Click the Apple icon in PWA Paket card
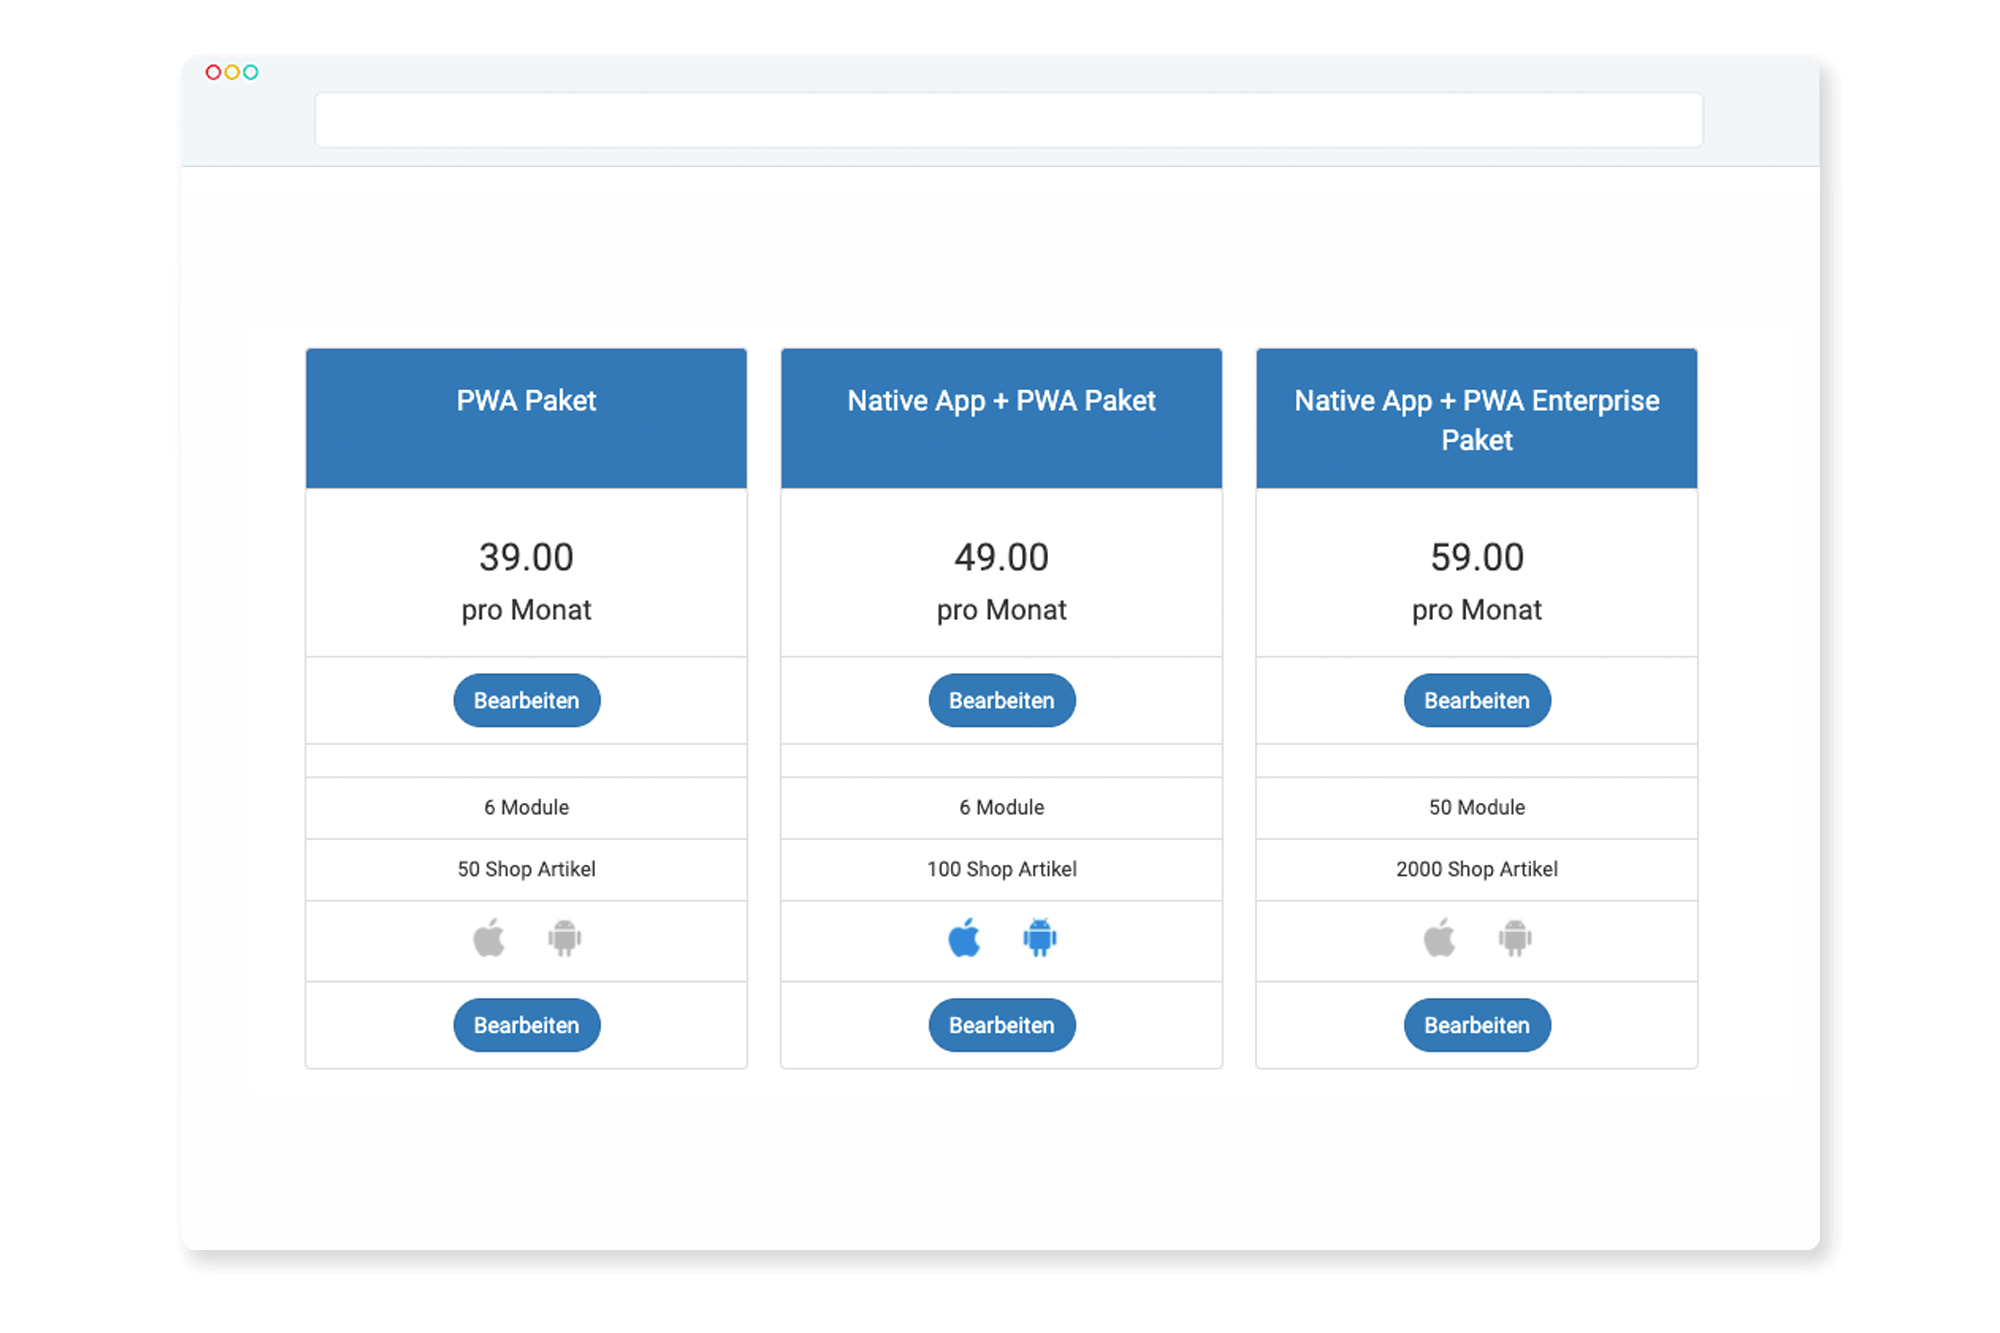 pyautogui.click(x=489, y=938)
